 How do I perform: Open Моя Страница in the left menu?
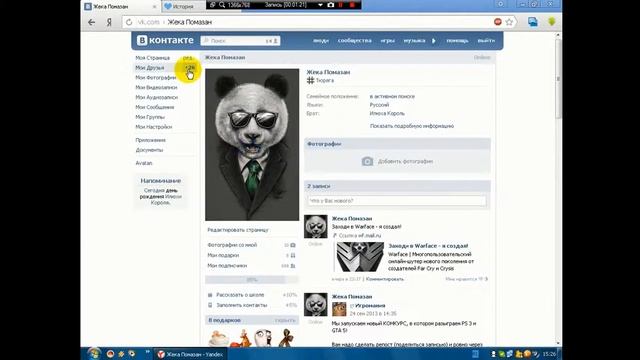tap(153, 58)
